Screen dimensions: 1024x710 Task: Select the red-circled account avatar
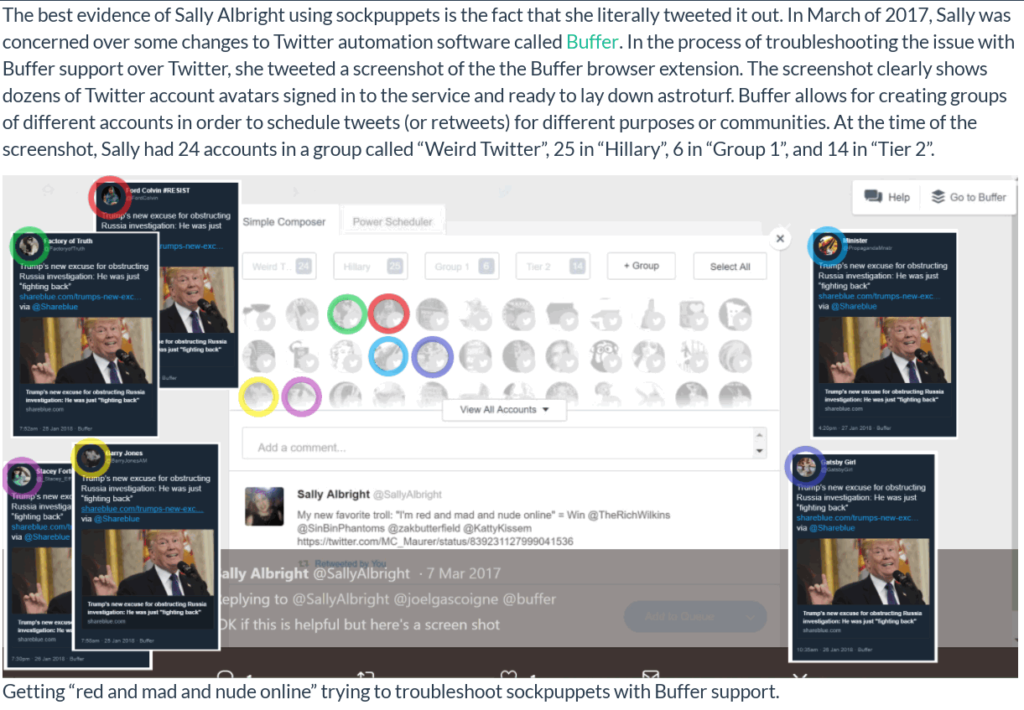click(x=389, y=314)
